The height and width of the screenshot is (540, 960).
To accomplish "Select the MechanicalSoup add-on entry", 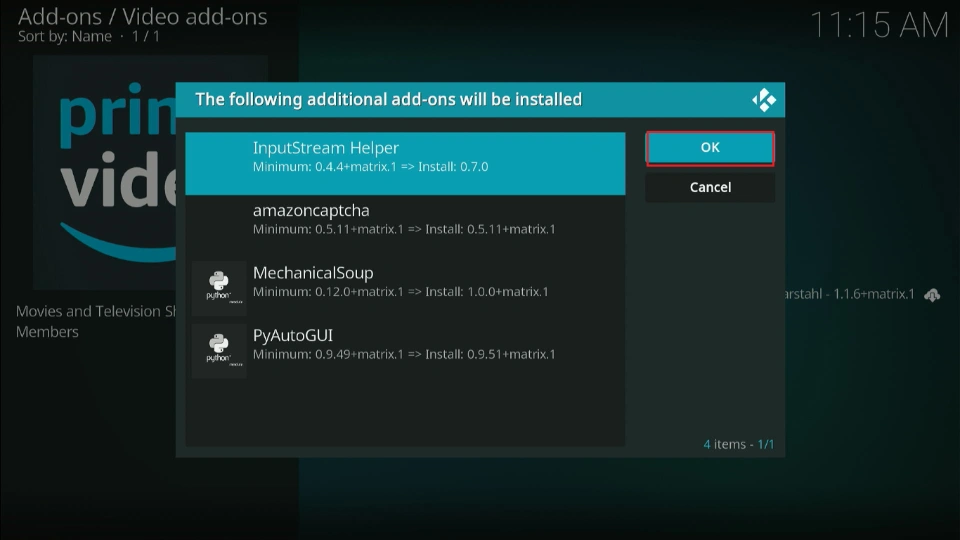I will tap(405, 289).
